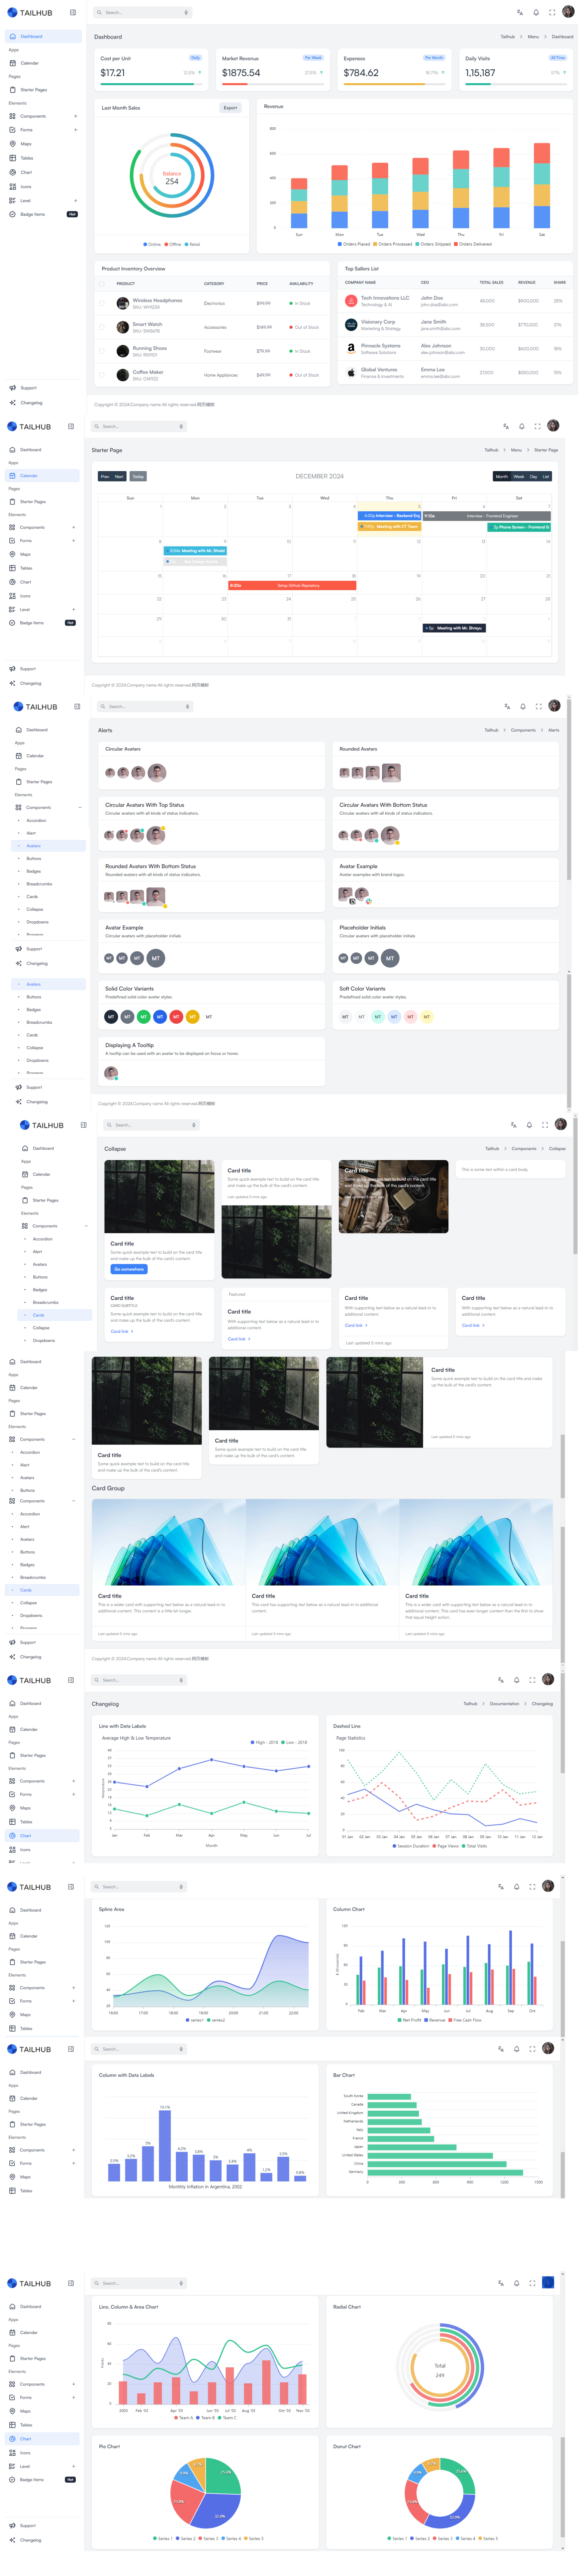Open the Setup Github Repository calendar event
Screen dimensions: 578x2576
tap(292, 585)
